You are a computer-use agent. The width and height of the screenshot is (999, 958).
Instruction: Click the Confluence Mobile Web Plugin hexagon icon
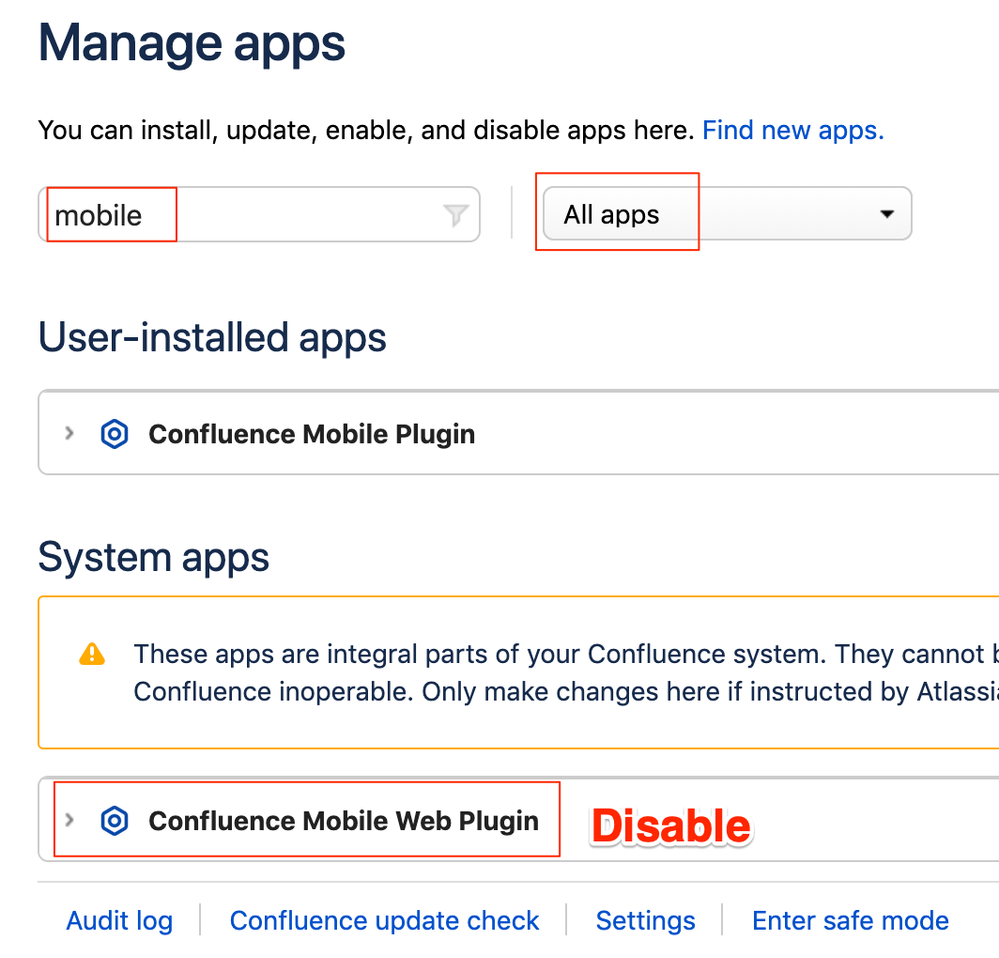click(114, 820)
